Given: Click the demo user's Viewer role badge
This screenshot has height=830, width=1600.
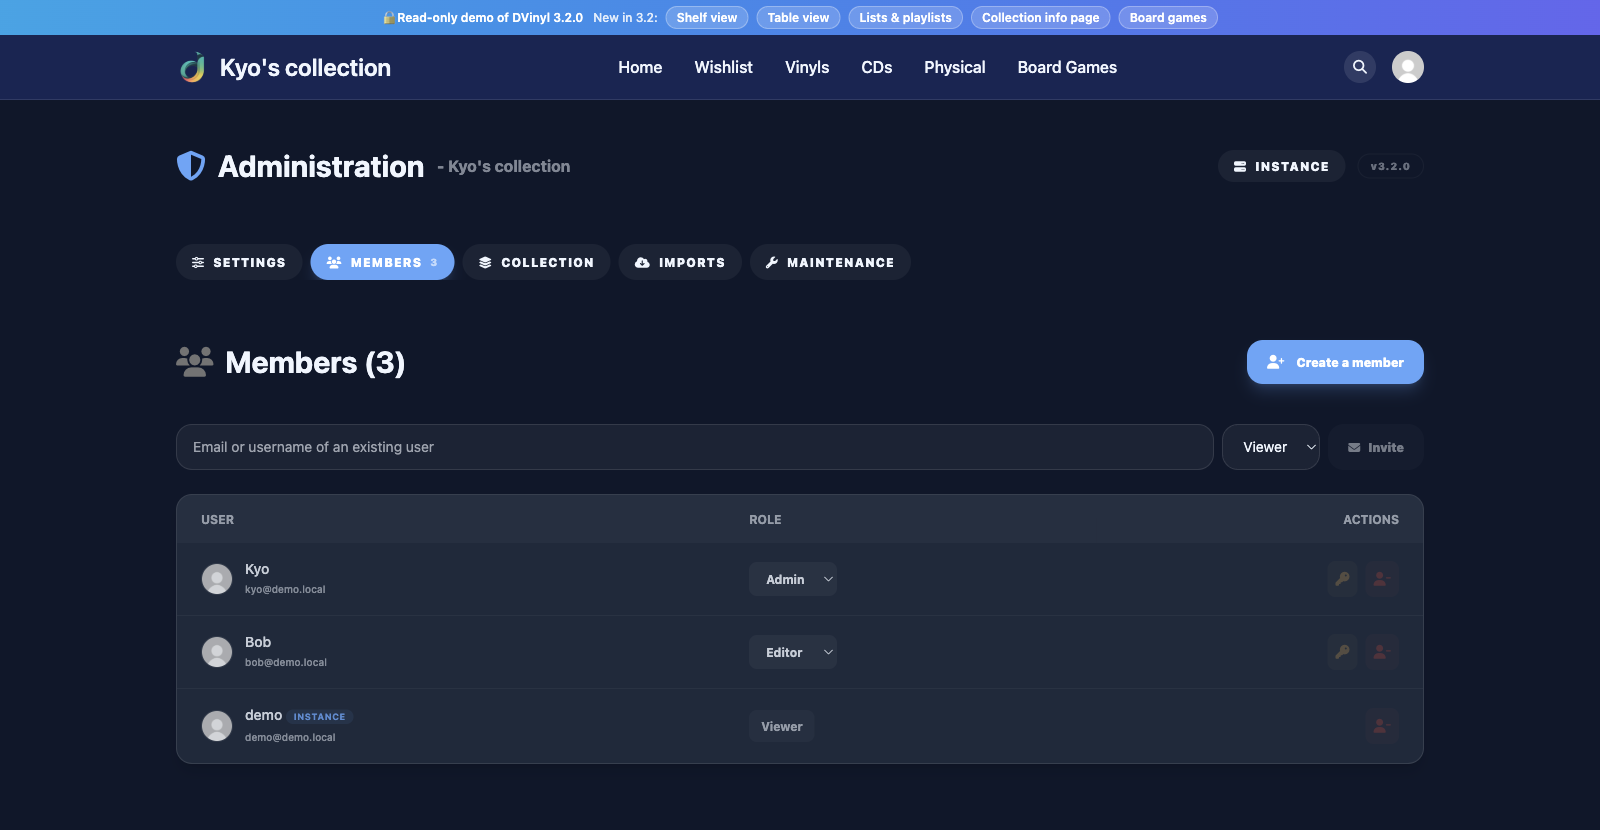Looking at the screenshot, I should [782, 726].
